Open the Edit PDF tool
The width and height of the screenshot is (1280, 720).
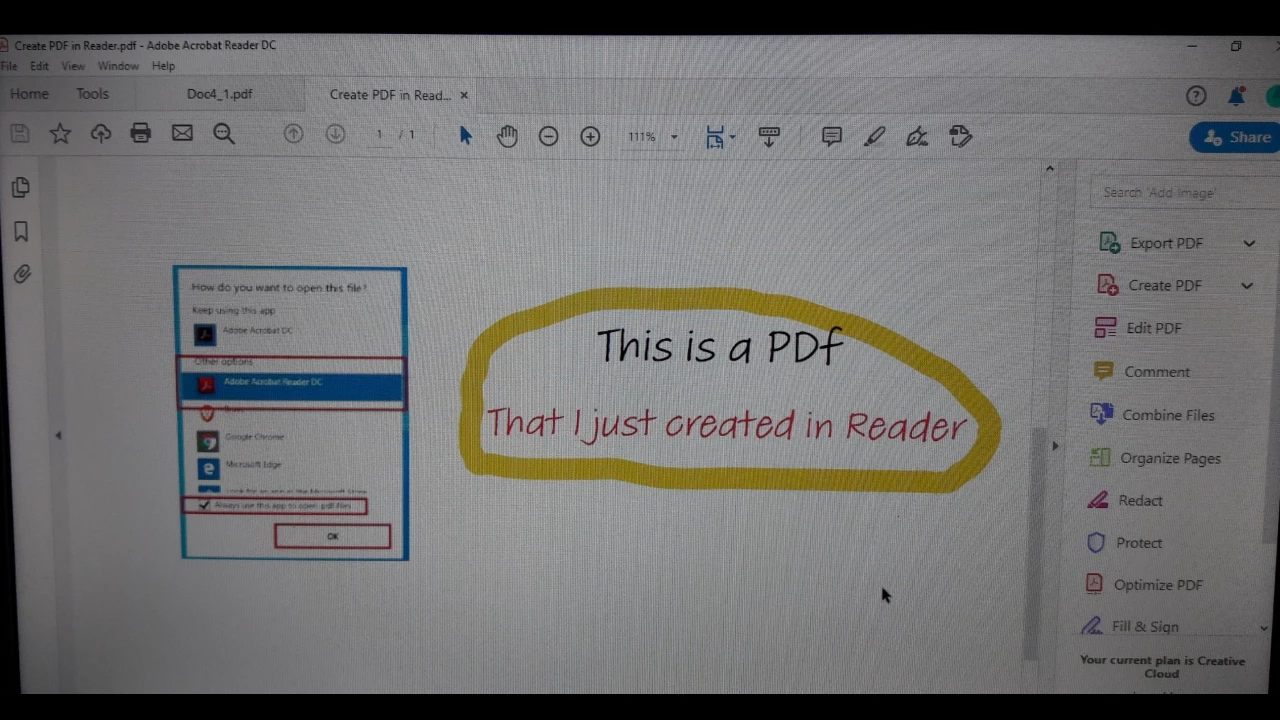tap(1138, 328)
